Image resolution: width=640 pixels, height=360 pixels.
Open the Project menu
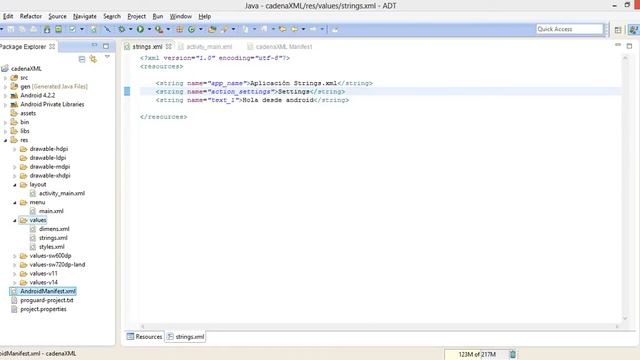click(x=136, y=16)
